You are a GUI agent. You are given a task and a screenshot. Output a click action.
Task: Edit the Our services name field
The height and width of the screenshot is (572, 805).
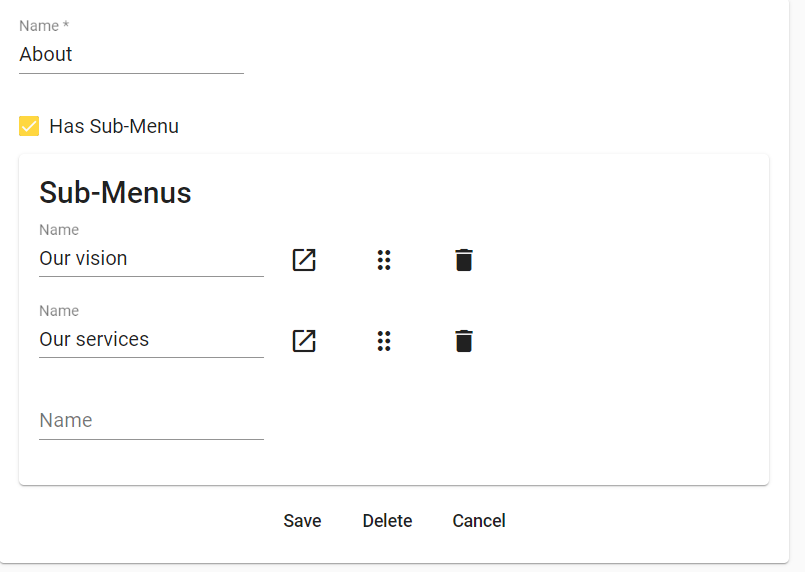coord(151,340)
